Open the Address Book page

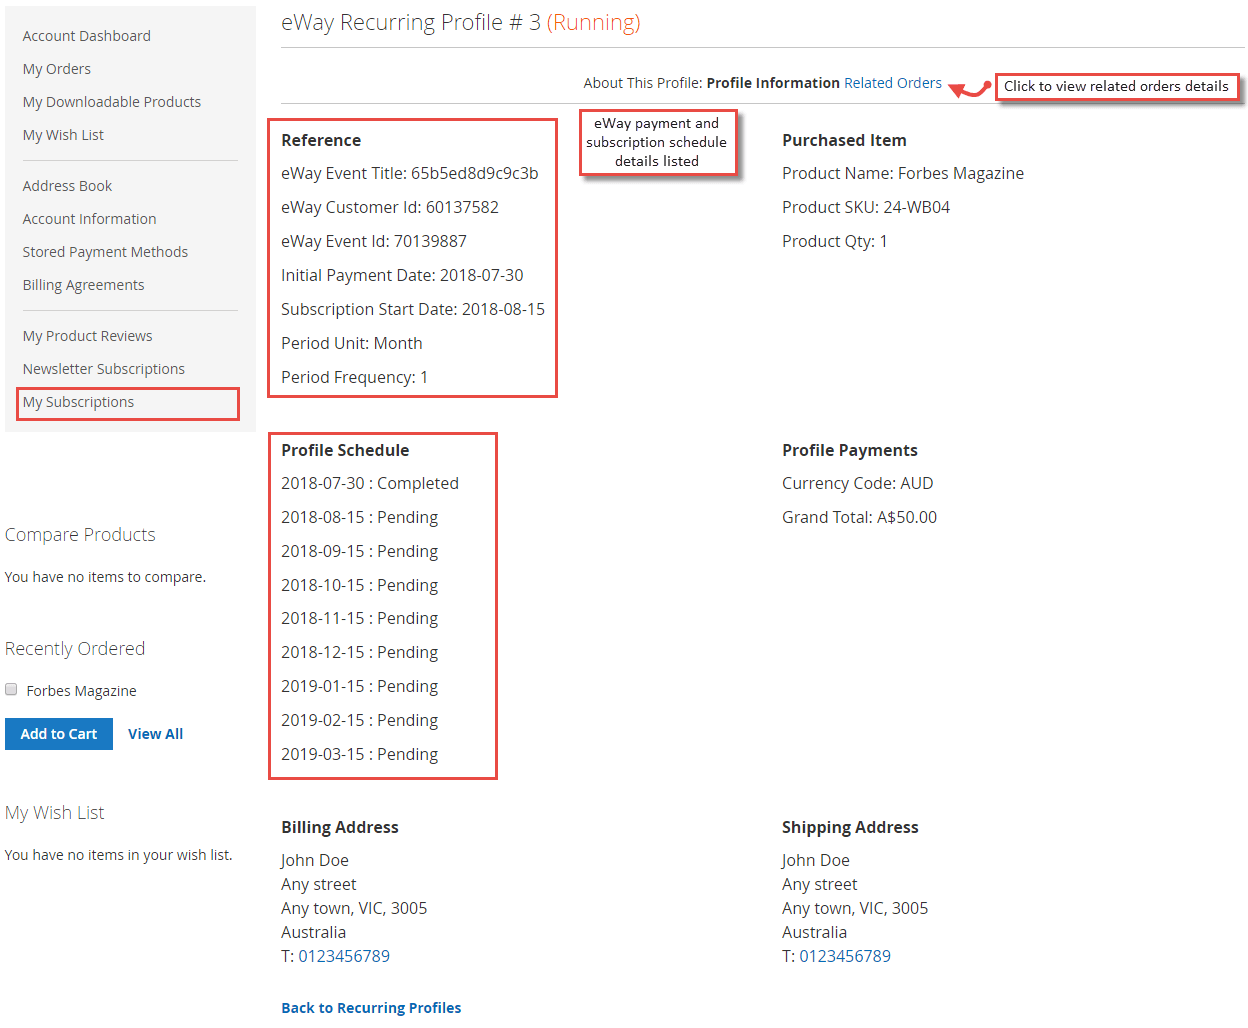point(67,185)
